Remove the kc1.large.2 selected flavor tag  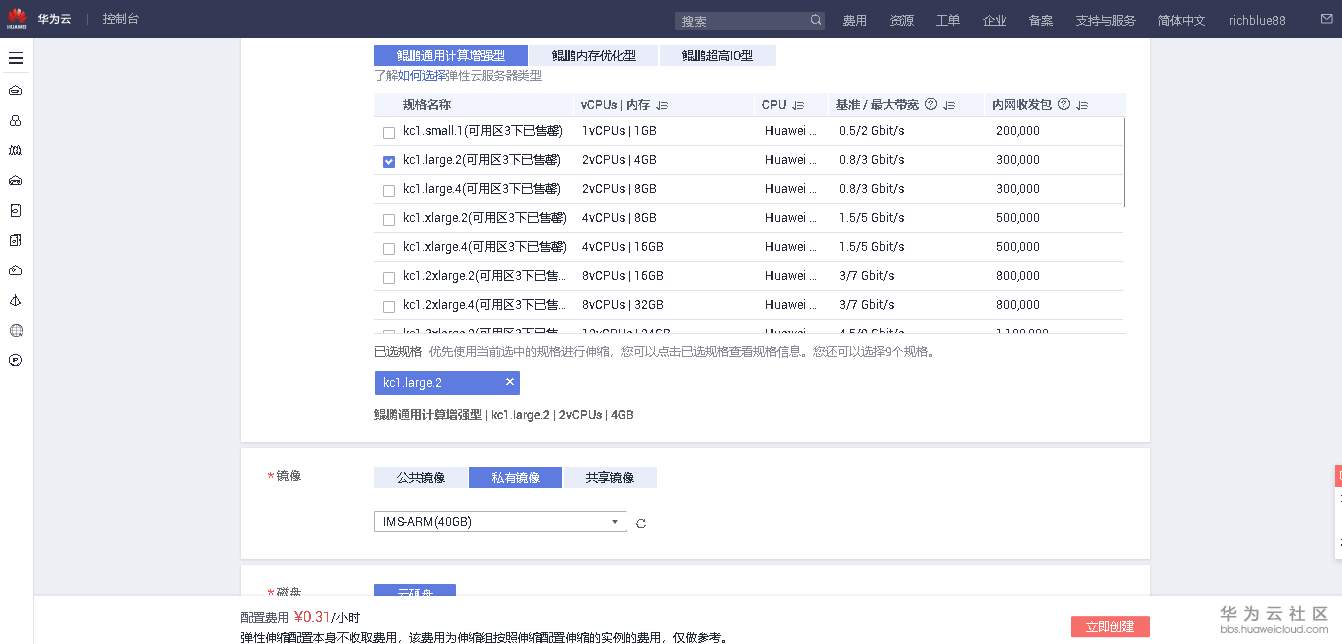tap(510, 382)
